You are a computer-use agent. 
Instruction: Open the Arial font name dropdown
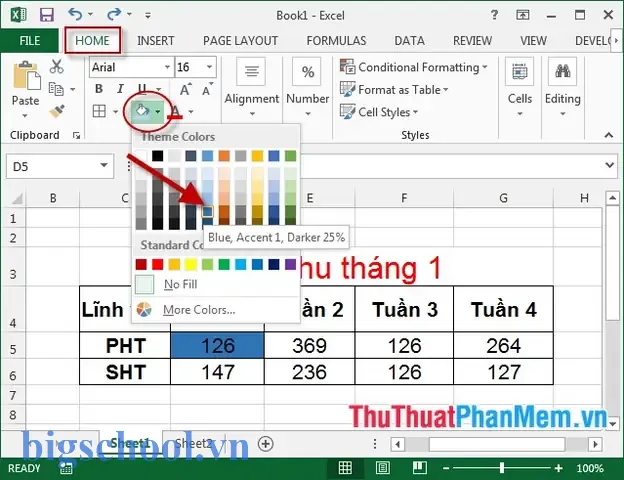(168, 67)
